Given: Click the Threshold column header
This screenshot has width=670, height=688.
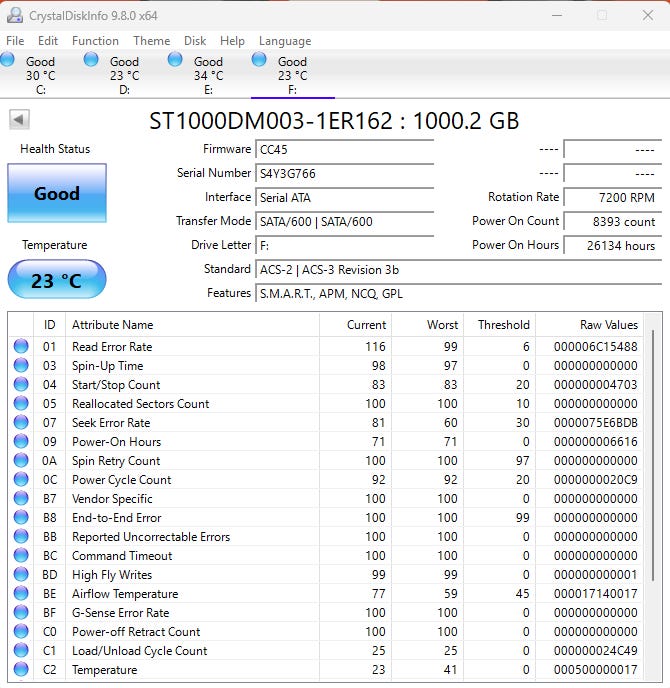Looking at the screenshot, I should tap(500, 325).
